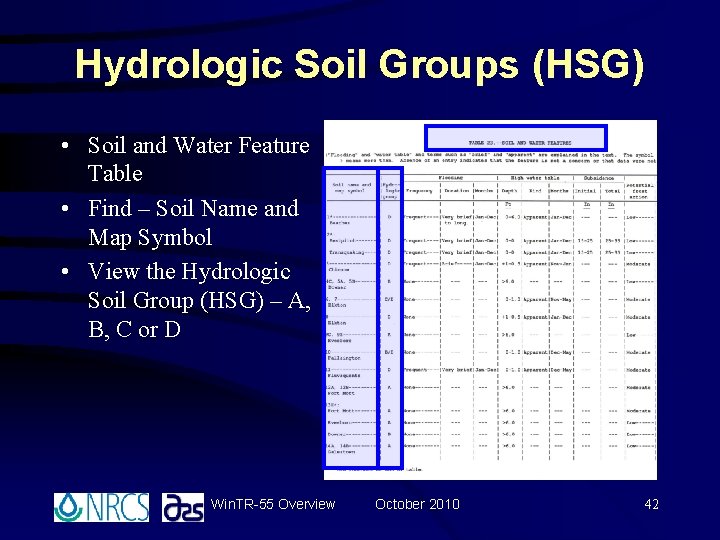Click the Fallsington soil row name
720x540 pixels.
tap(344, 358)
